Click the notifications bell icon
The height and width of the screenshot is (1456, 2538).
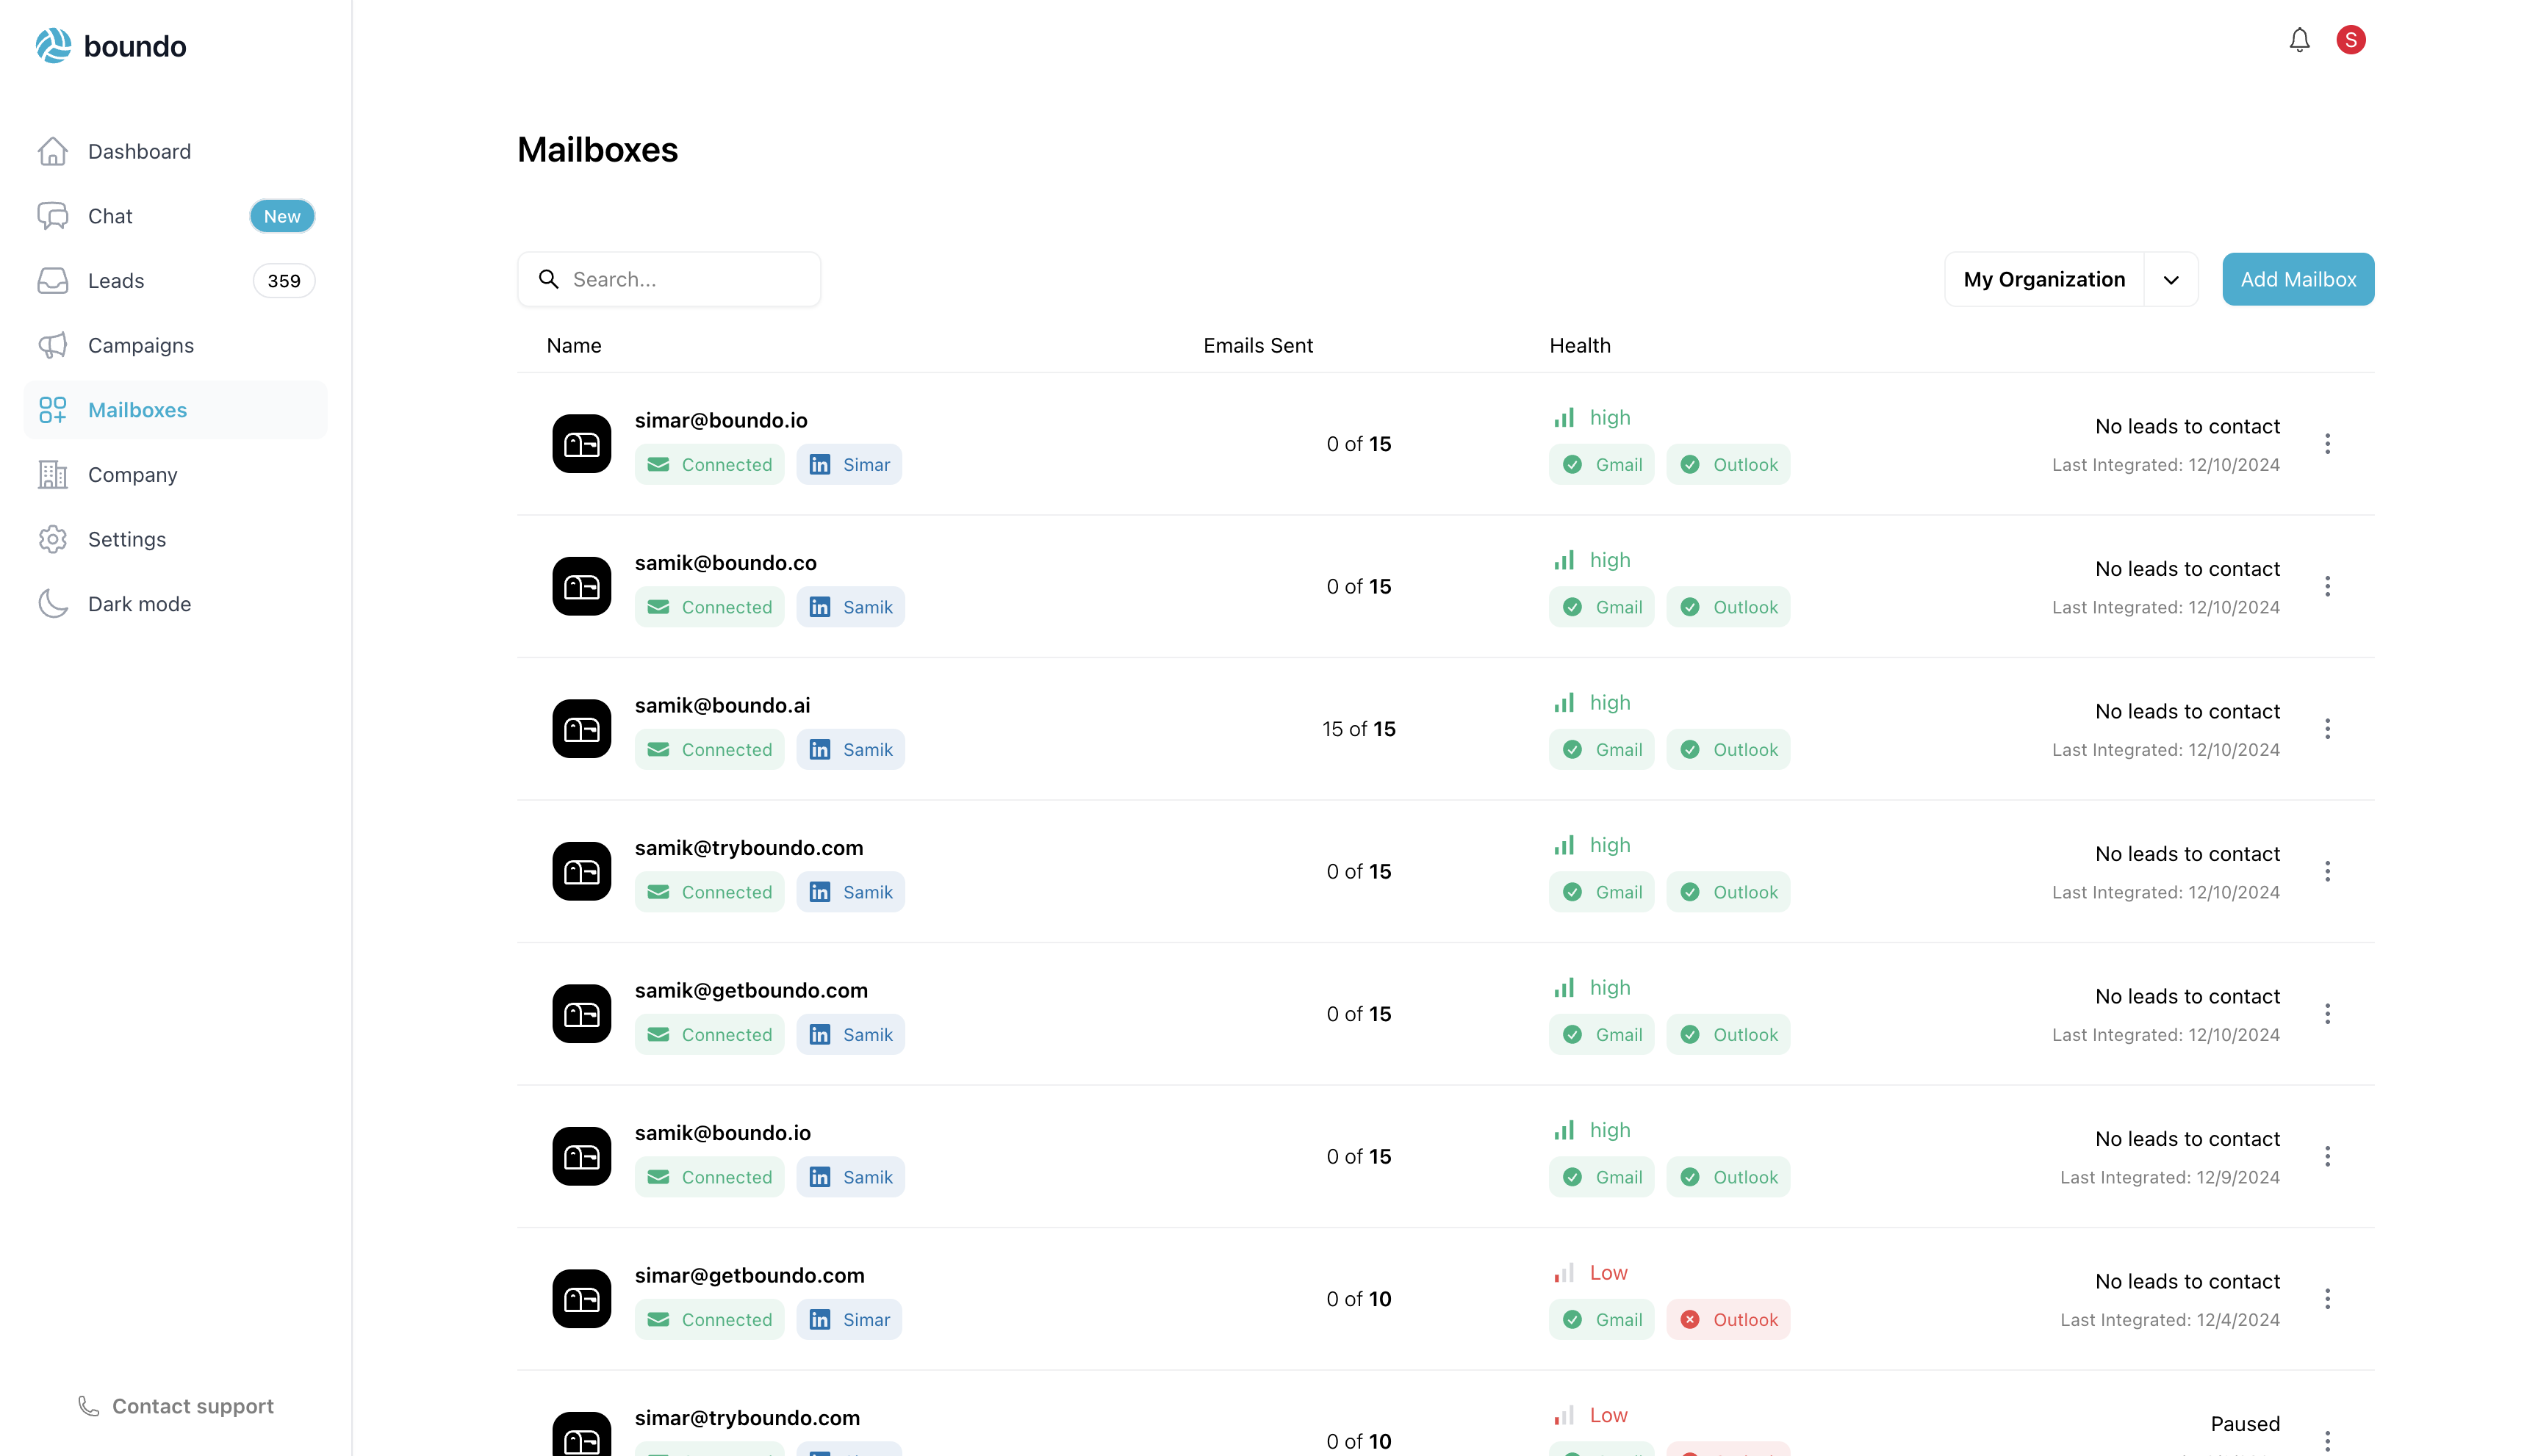click(2299, 40)
